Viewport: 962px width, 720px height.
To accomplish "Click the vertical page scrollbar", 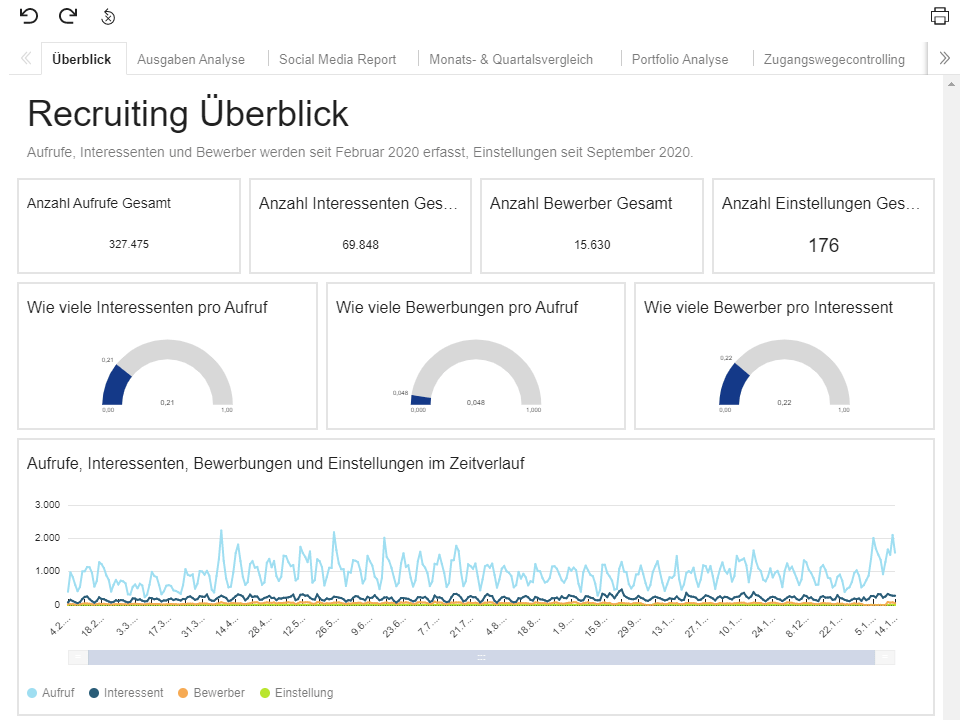I will point(952,400).
